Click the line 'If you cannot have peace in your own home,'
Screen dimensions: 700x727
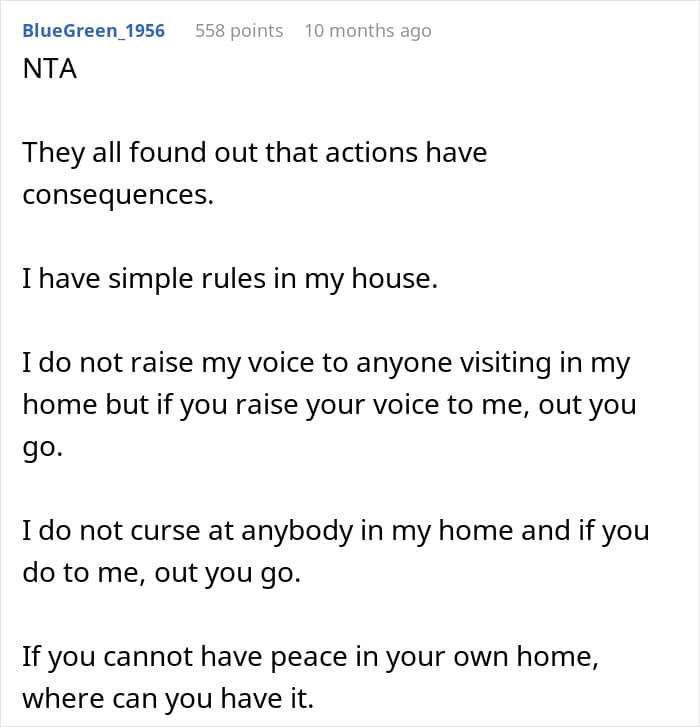click(x=310, y=657)
